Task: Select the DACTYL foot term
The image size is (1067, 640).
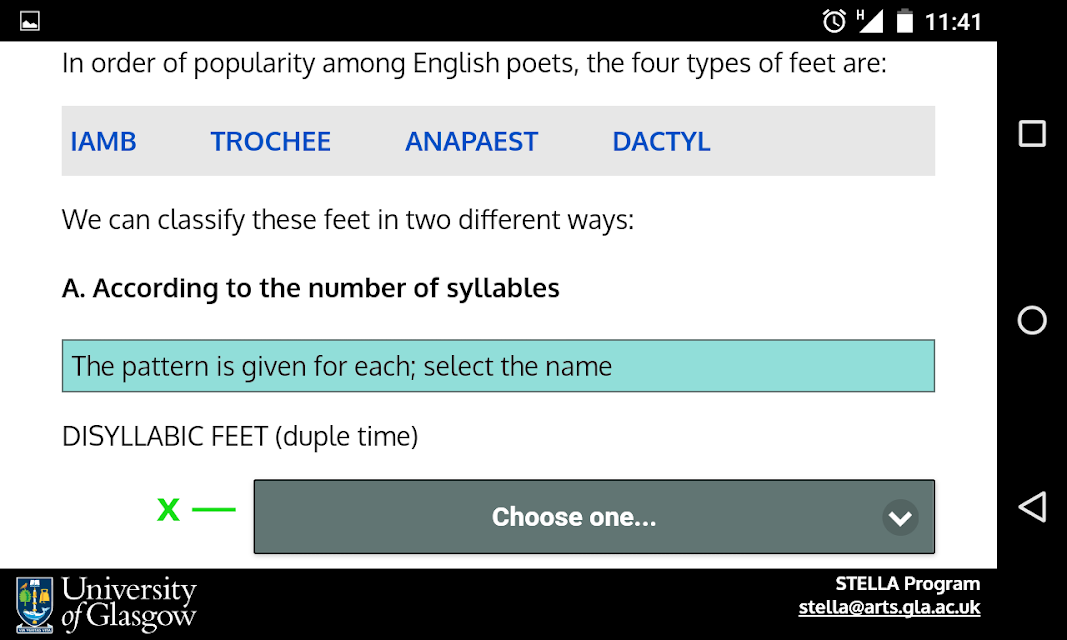Action: 661,141
